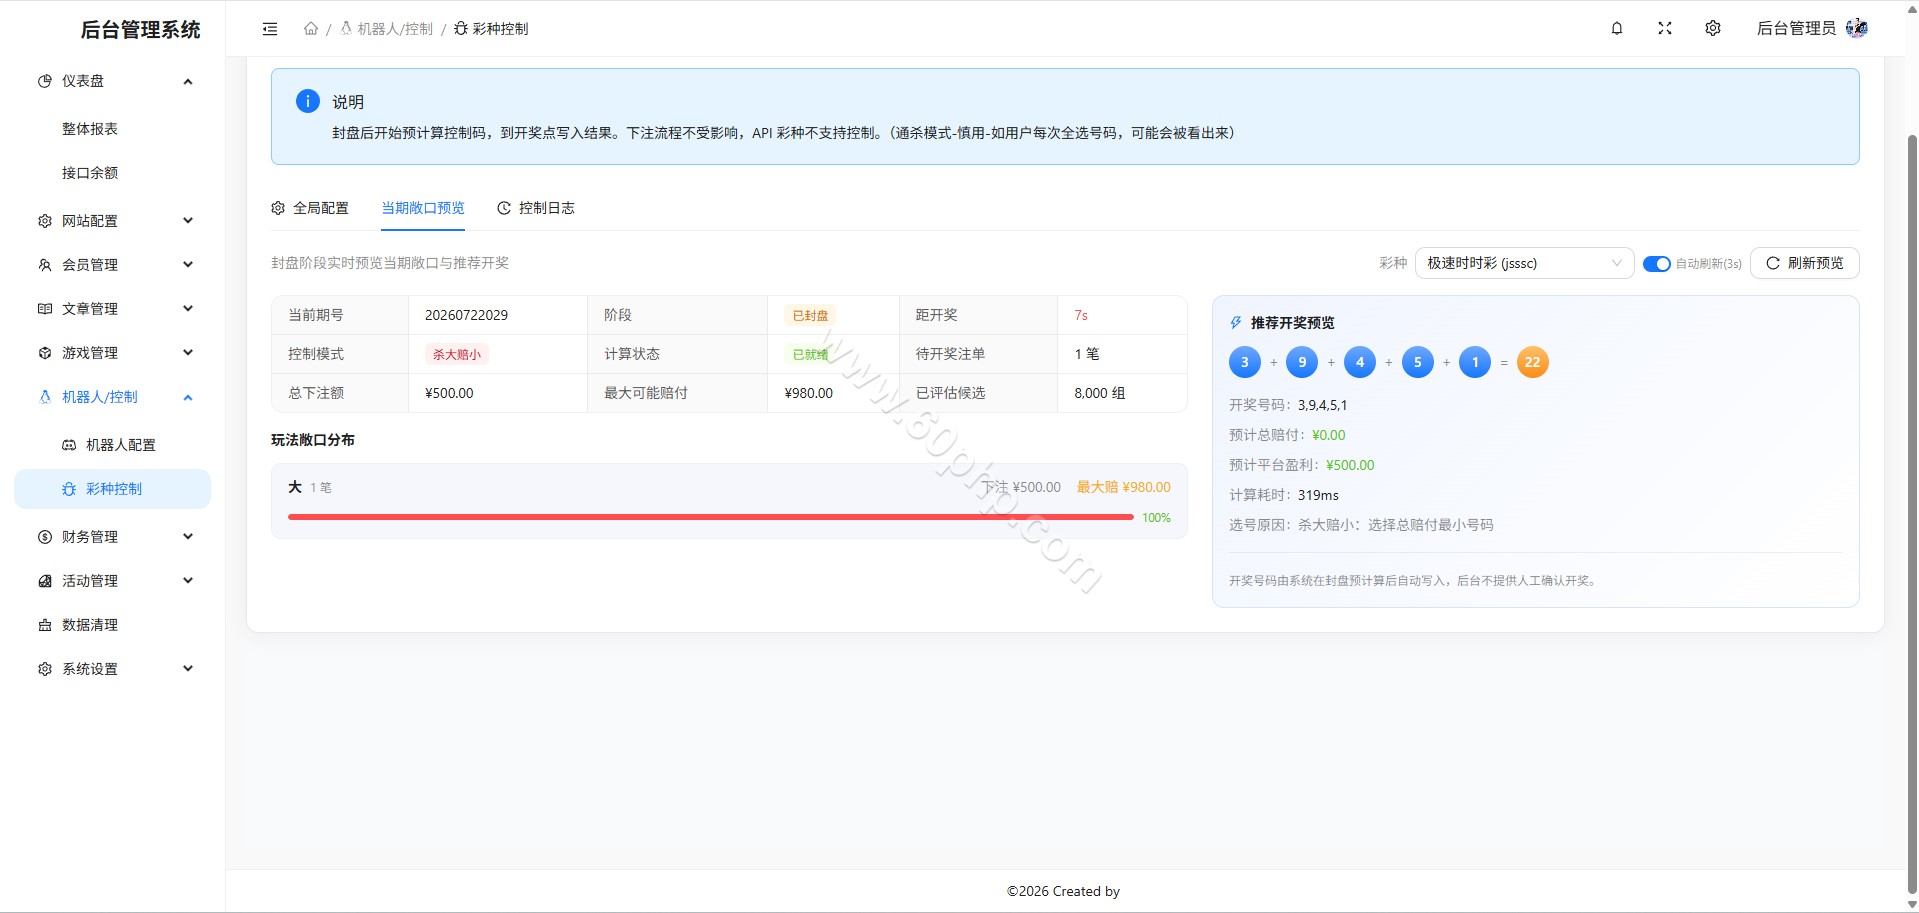The height and width of the screenshot is (913, 1919).
Task: Click the 网站配置 gear icon in sidebar
Action: pyautogui.click(x=45, y=221)
